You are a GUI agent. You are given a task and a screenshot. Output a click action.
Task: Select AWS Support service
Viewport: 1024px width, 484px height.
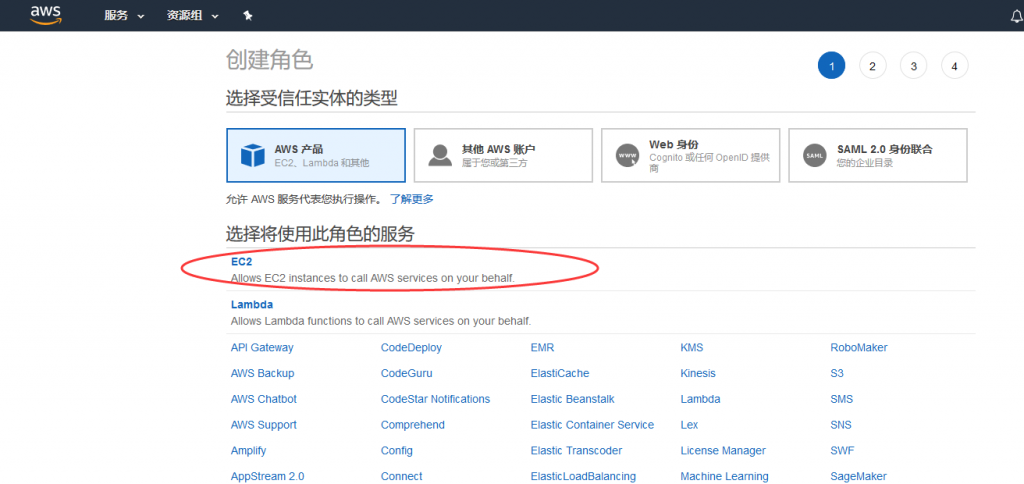(x=264, y=425)
